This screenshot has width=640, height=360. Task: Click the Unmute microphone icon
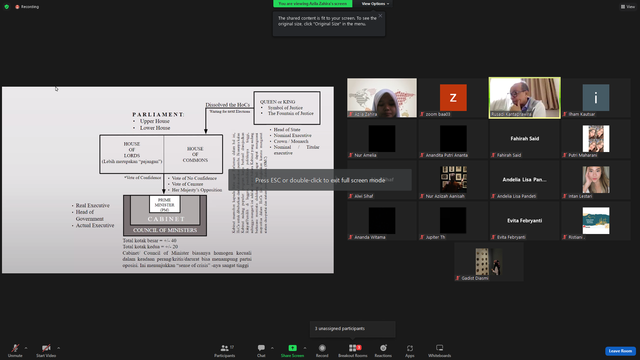tap(15, 348)
